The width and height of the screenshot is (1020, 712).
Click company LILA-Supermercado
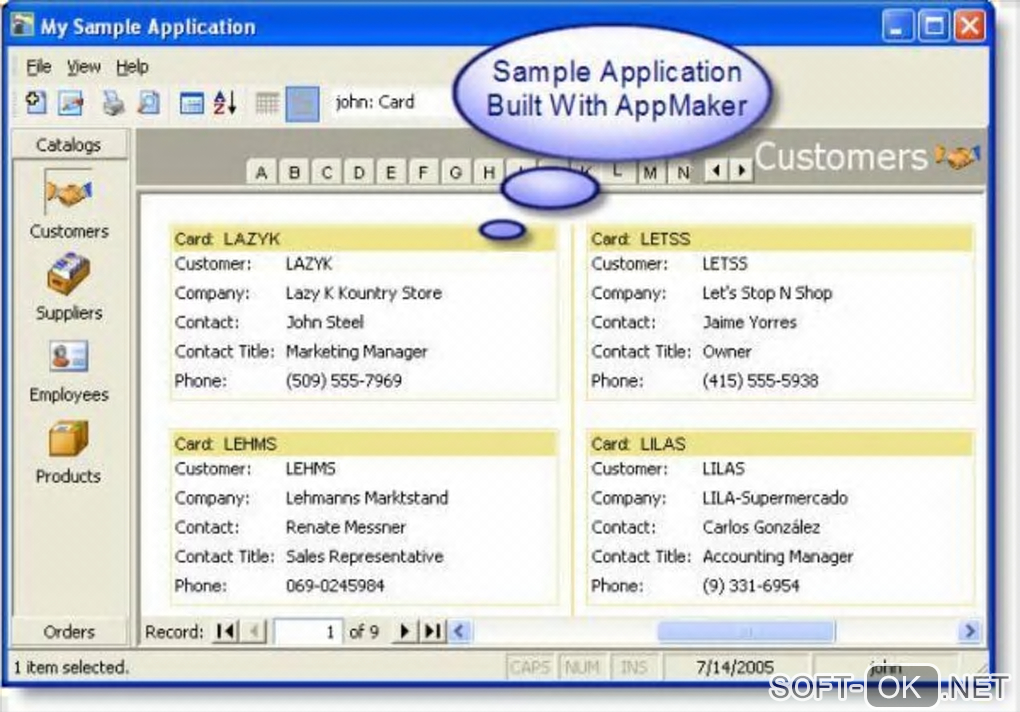[x=775, y=498]
